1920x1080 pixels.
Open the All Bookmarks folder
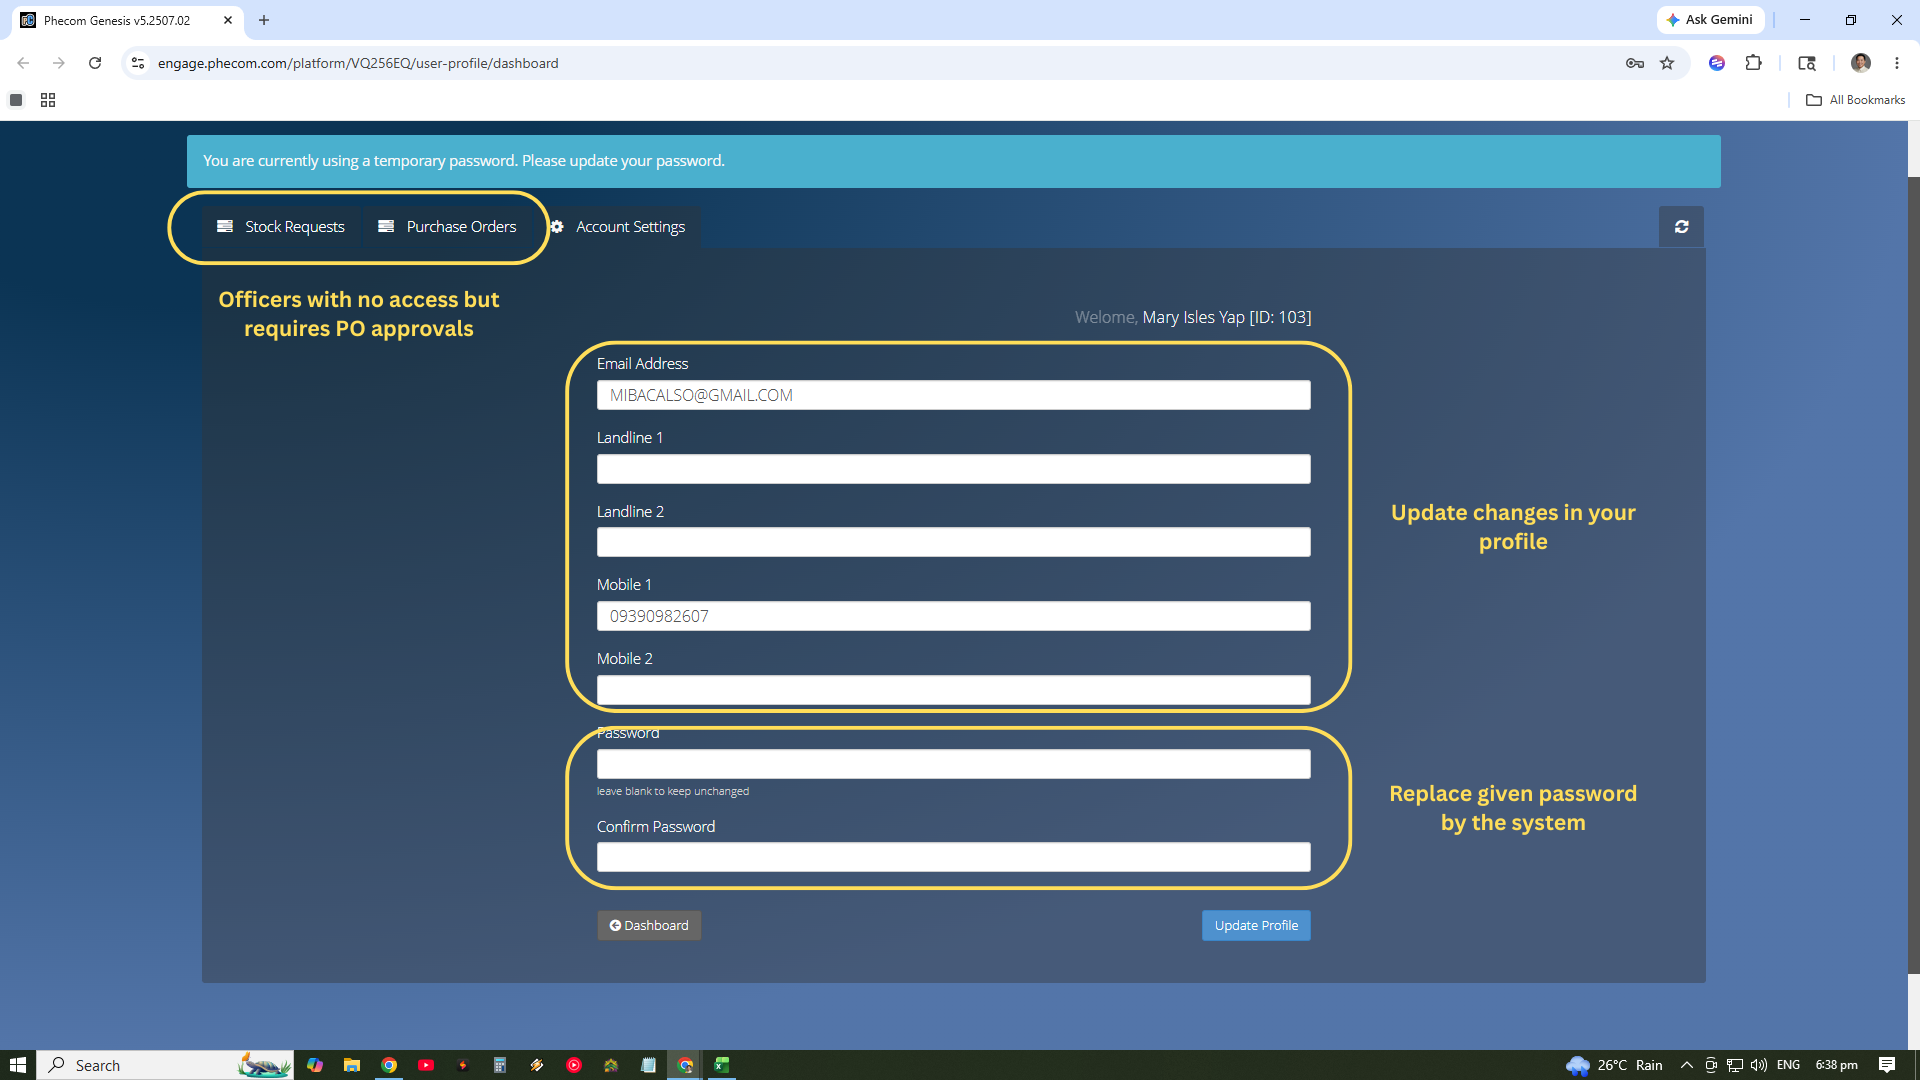click(1856, 100)
